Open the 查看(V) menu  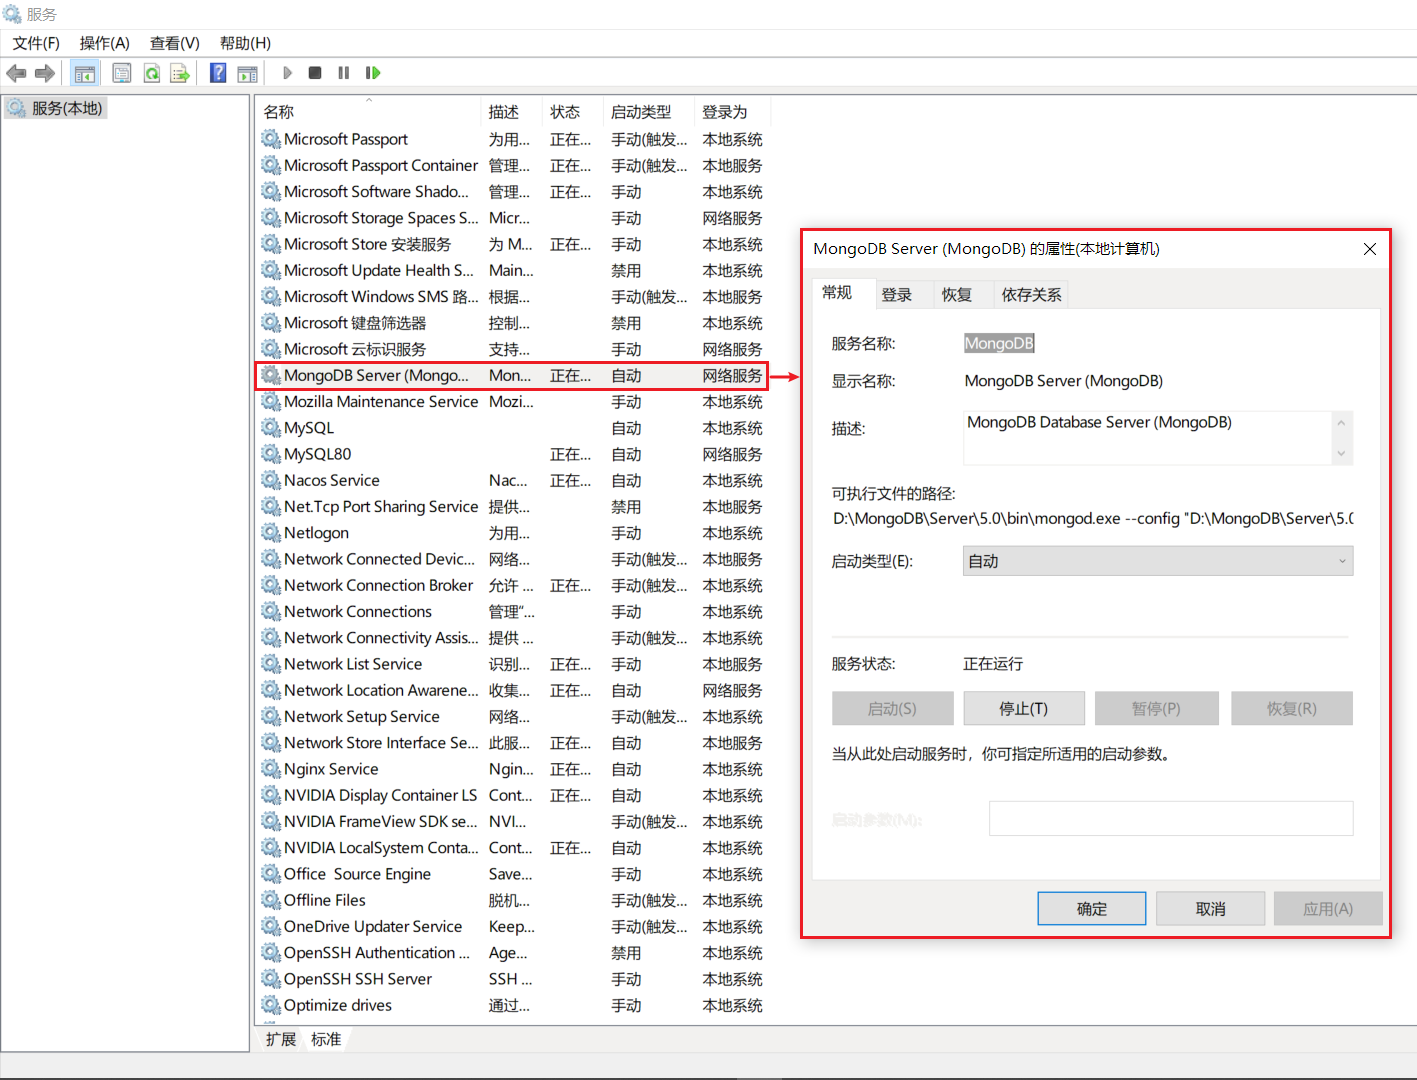175,43
